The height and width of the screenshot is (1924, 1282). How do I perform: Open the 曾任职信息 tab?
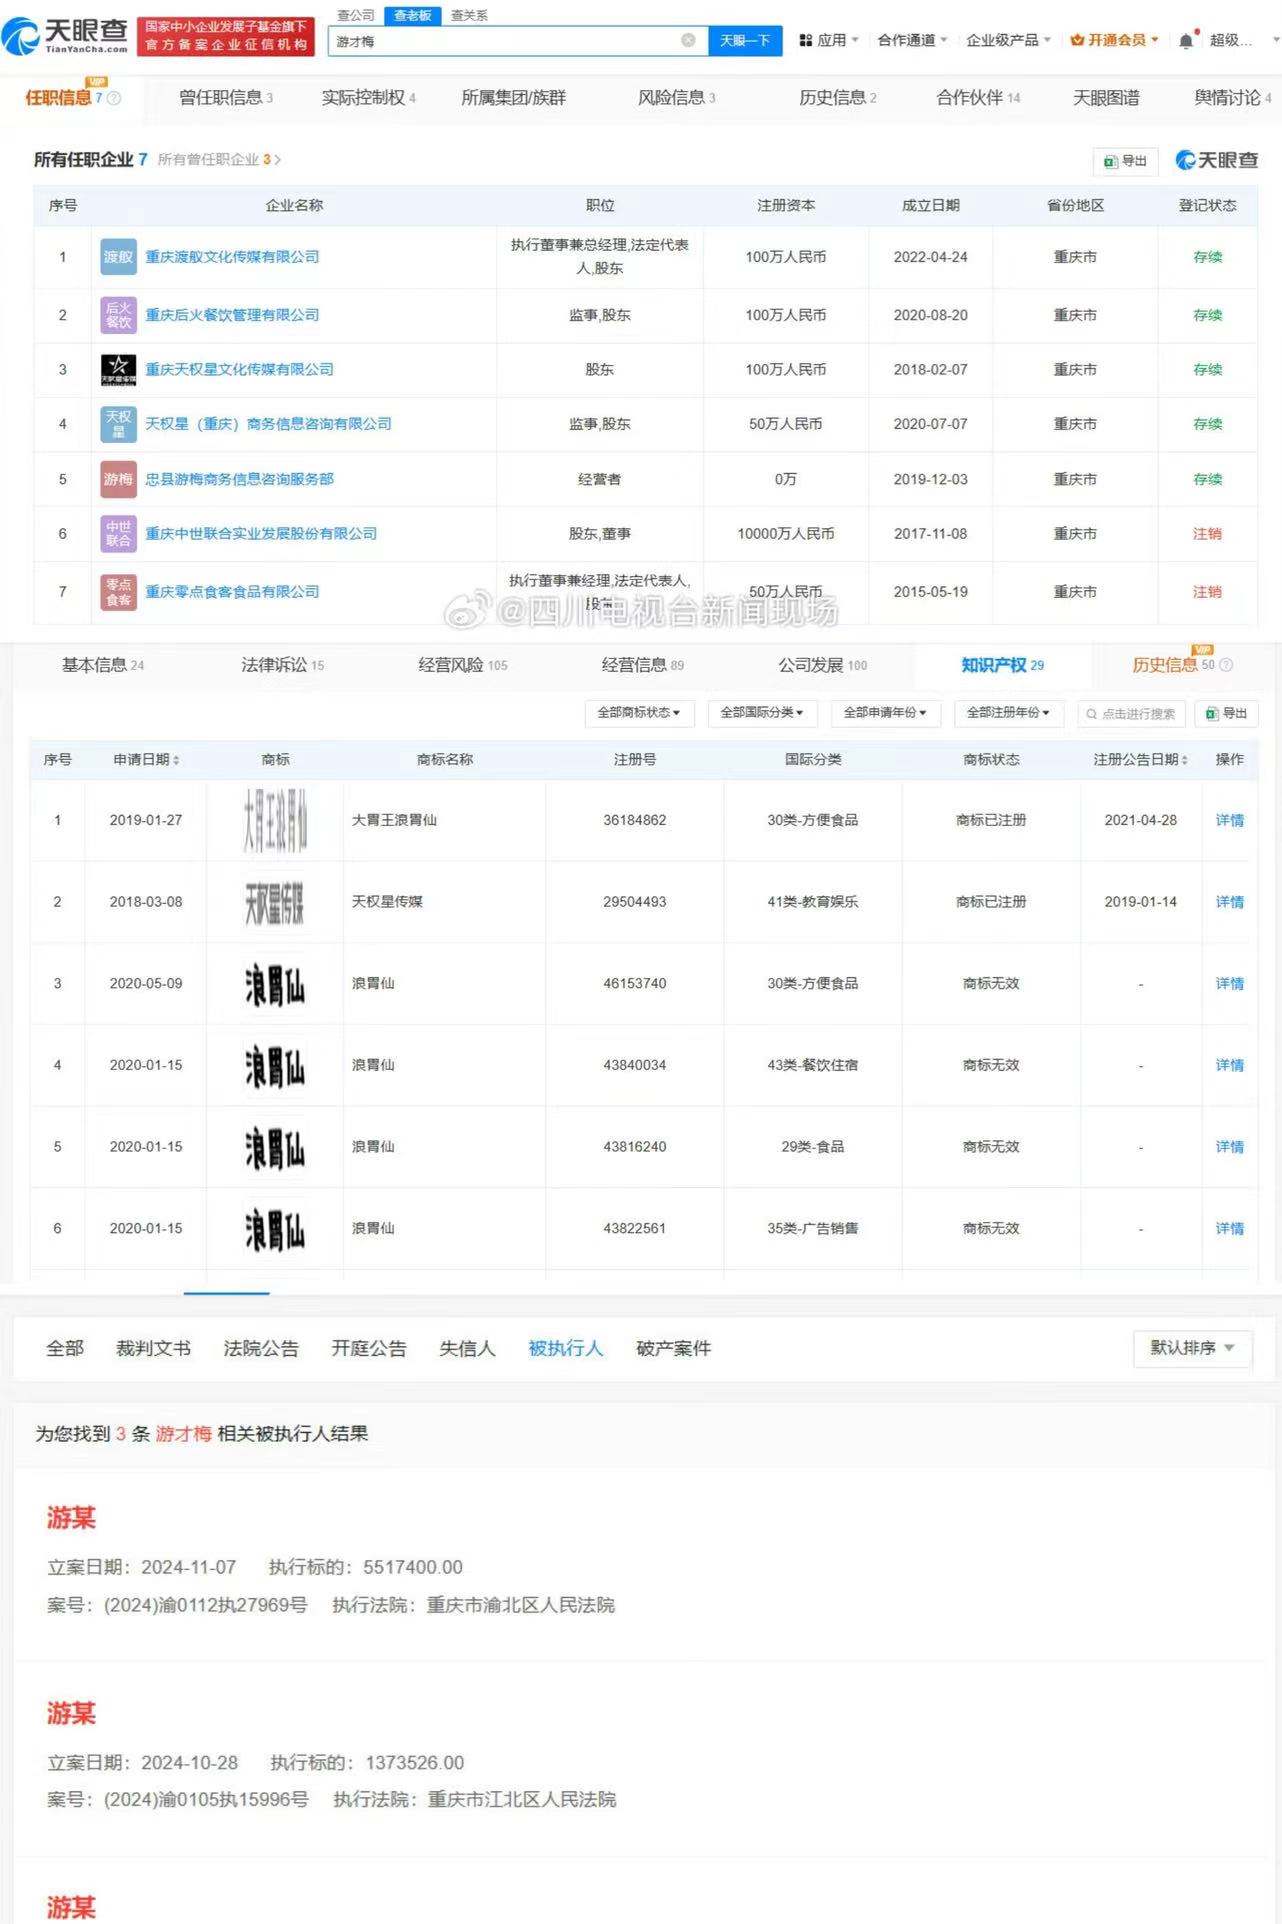226,97
